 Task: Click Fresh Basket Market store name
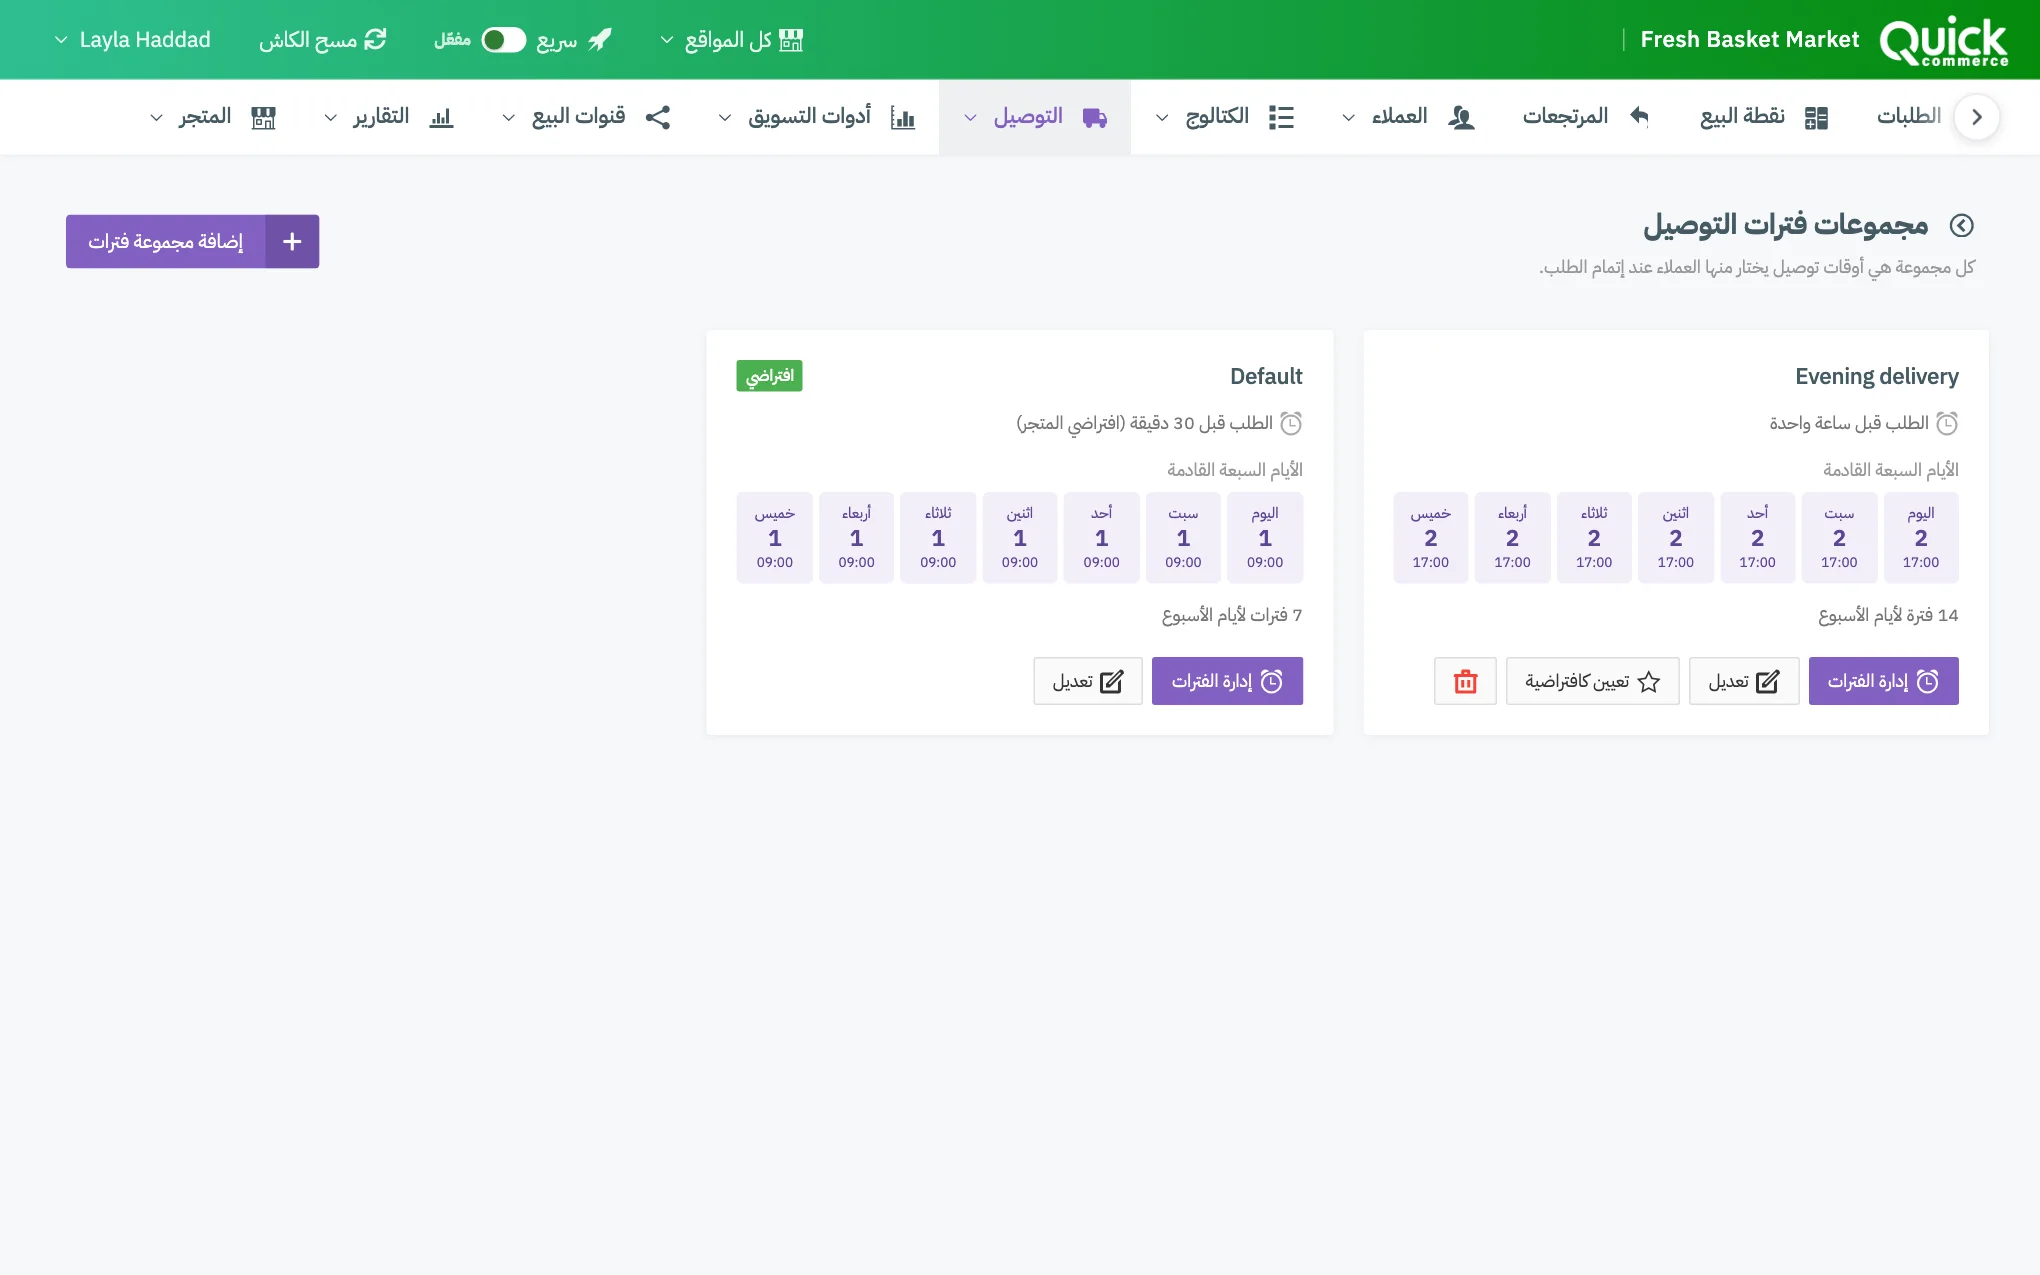1750,40
